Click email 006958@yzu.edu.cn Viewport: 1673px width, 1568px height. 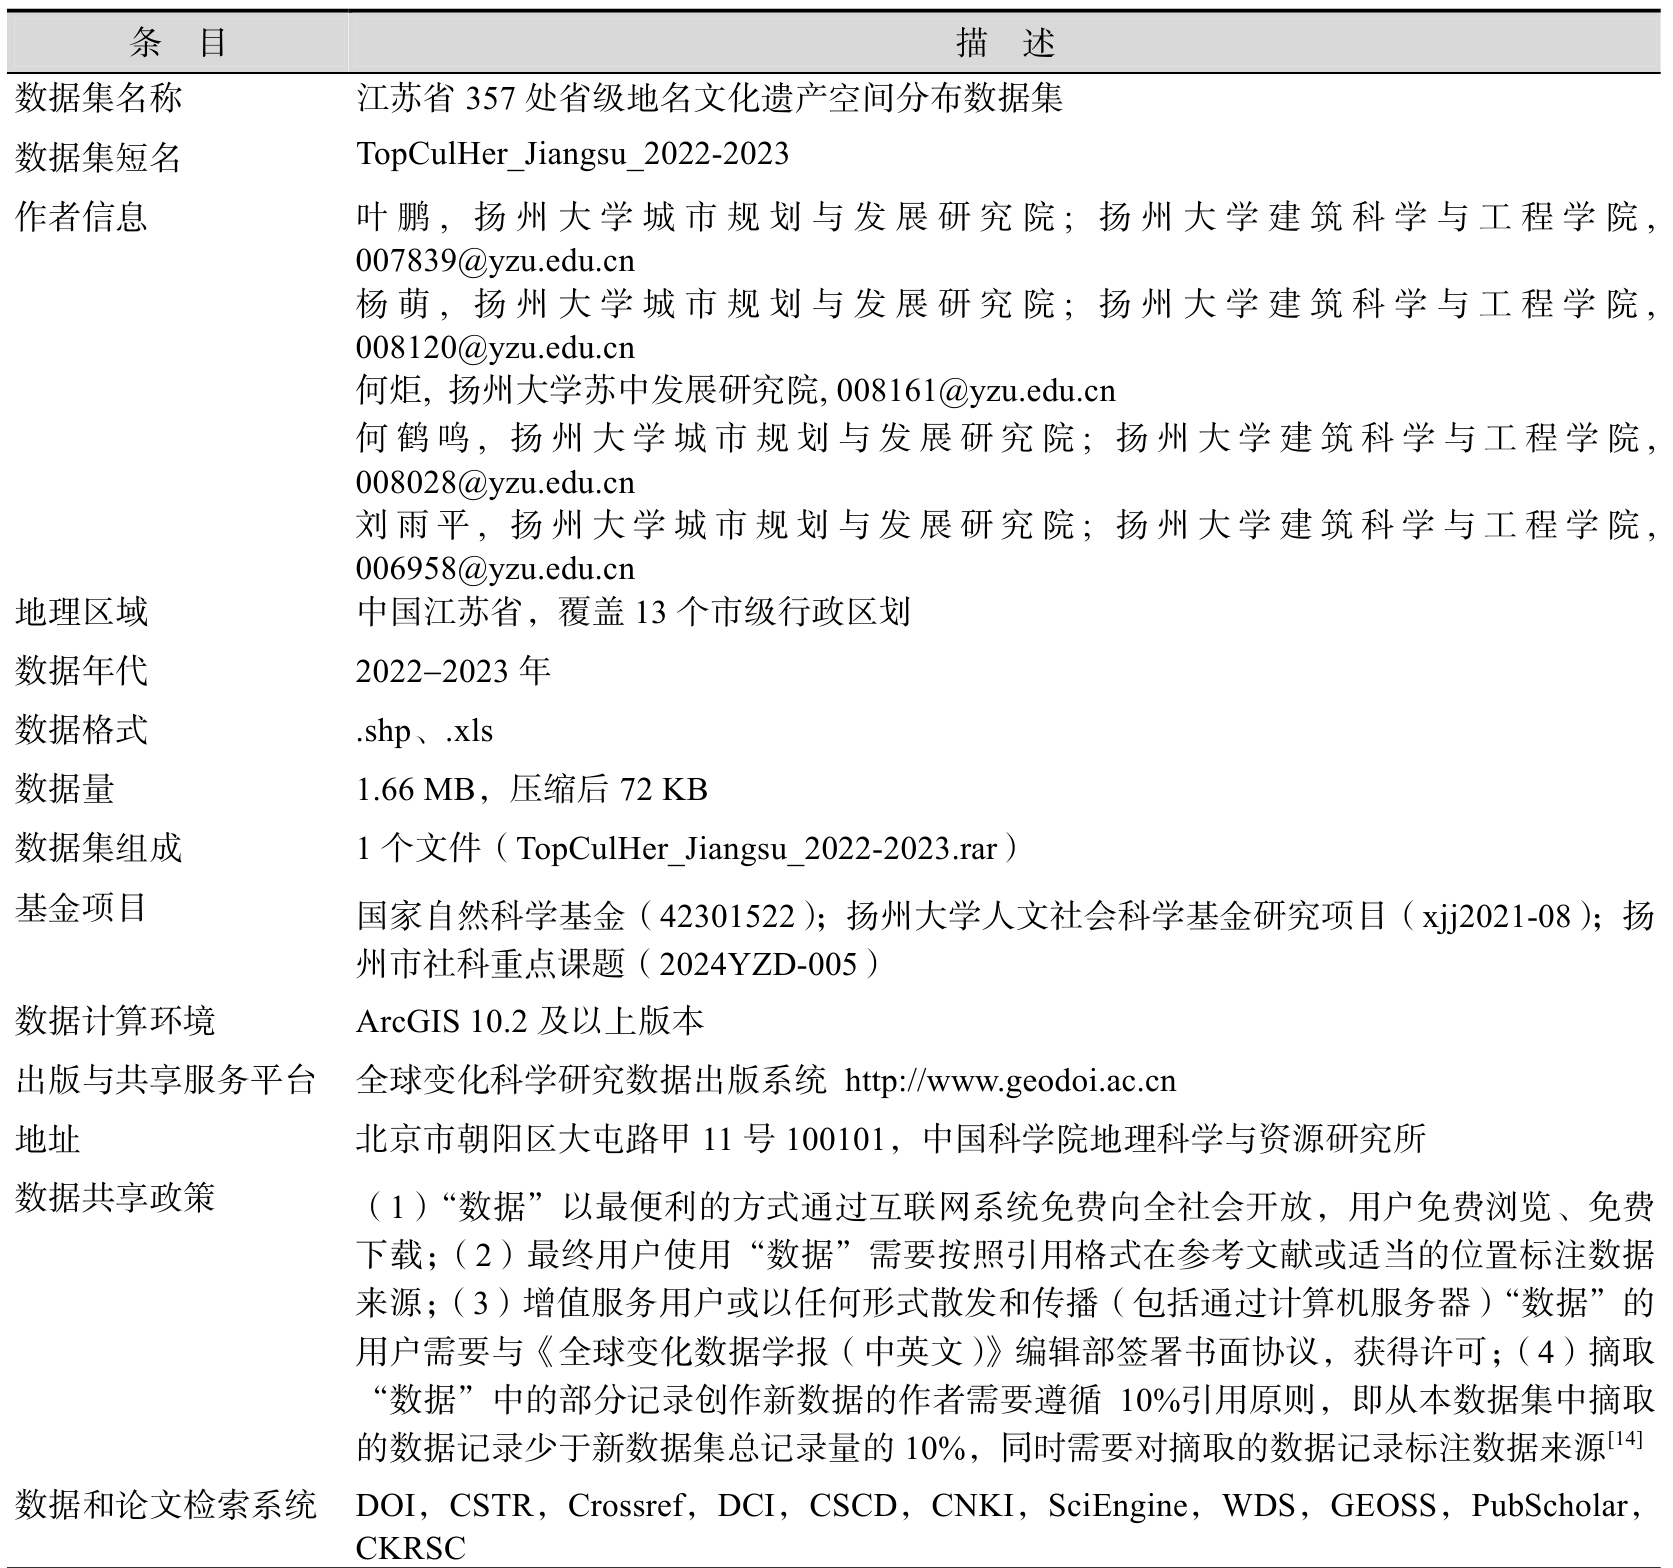495,568
